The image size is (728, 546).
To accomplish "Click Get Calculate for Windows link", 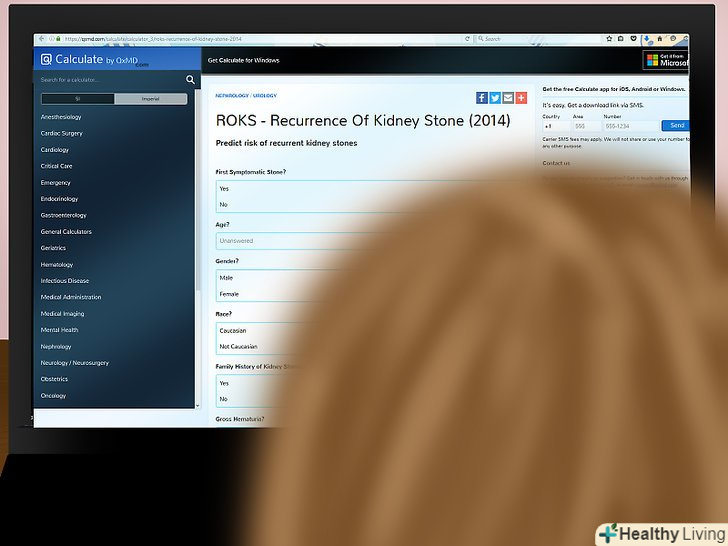I will pos(243,60).
